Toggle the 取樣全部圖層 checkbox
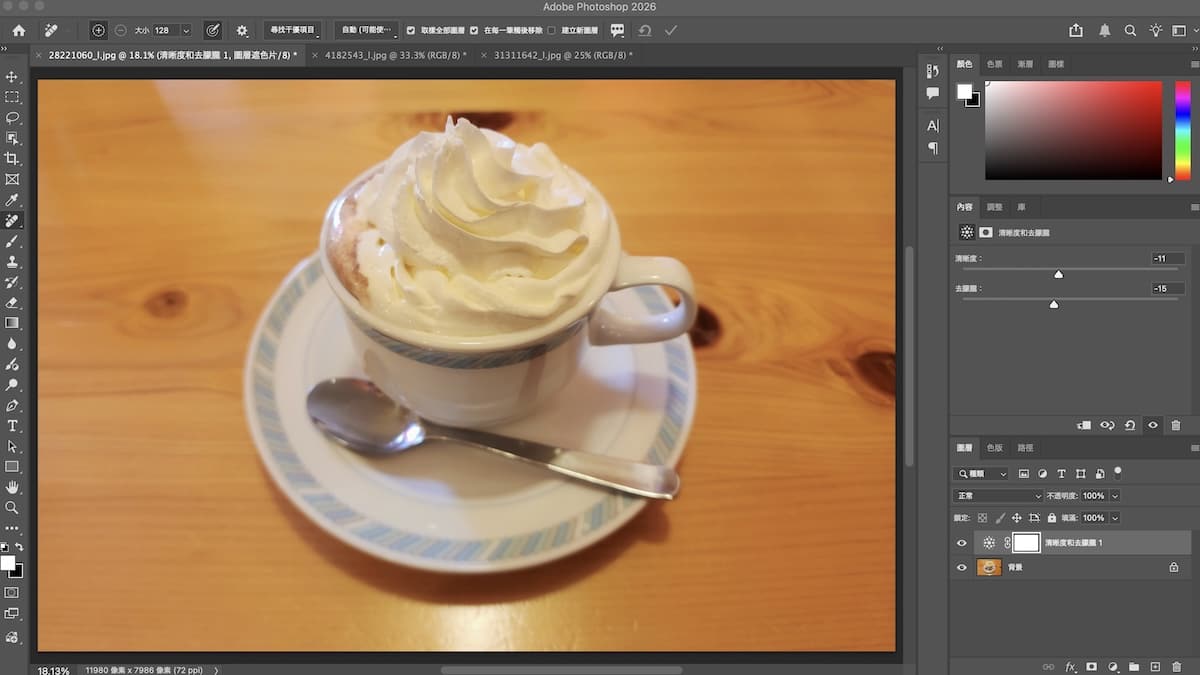Image resolution: width=1200 pixels, height=675 pixels. point(411,31)
